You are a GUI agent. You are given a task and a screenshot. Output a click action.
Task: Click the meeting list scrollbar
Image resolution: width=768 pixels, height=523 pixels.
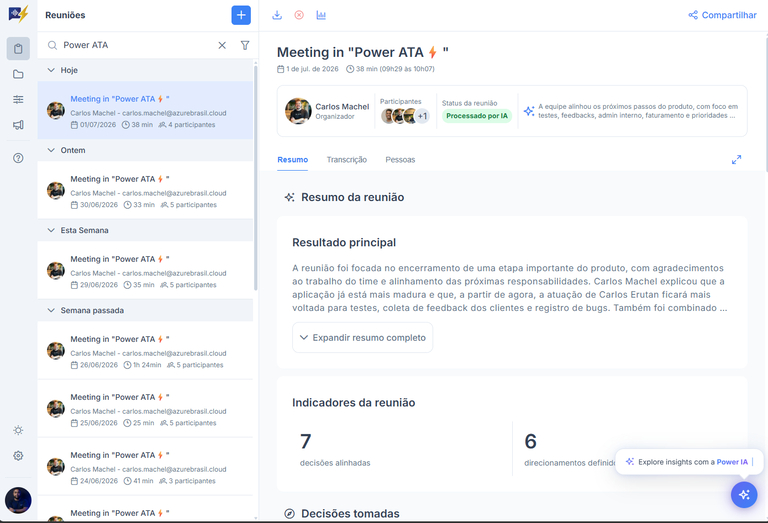point(255,176)
